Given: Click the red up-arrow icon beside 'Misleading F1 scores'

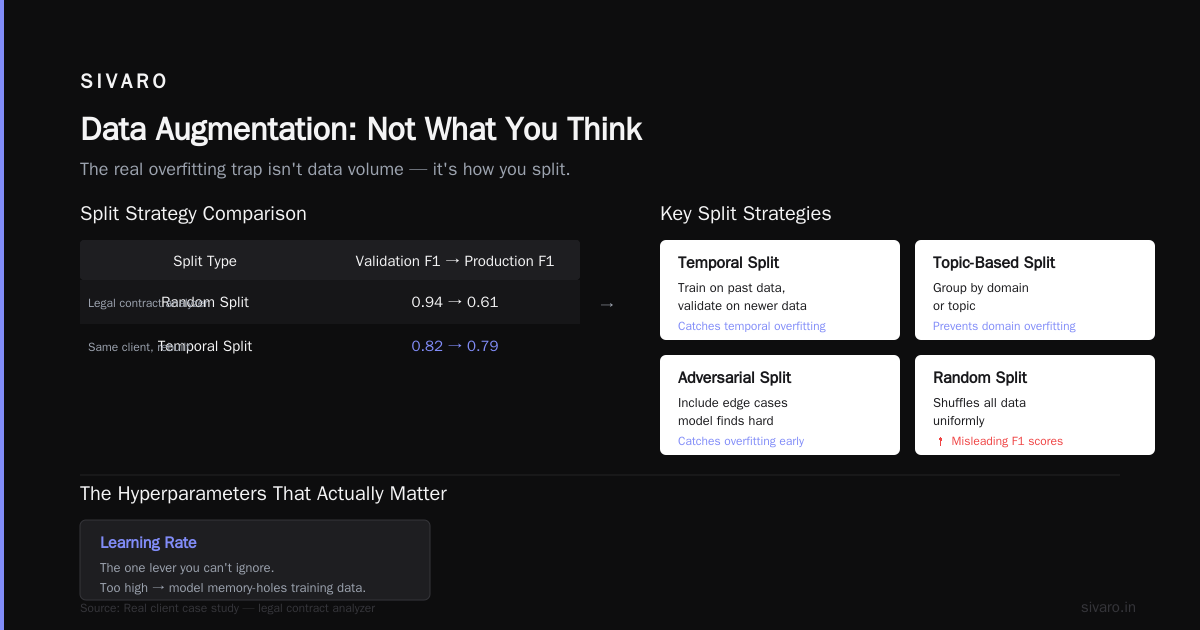Looking at the screenshot, I should tap(940, 441).
